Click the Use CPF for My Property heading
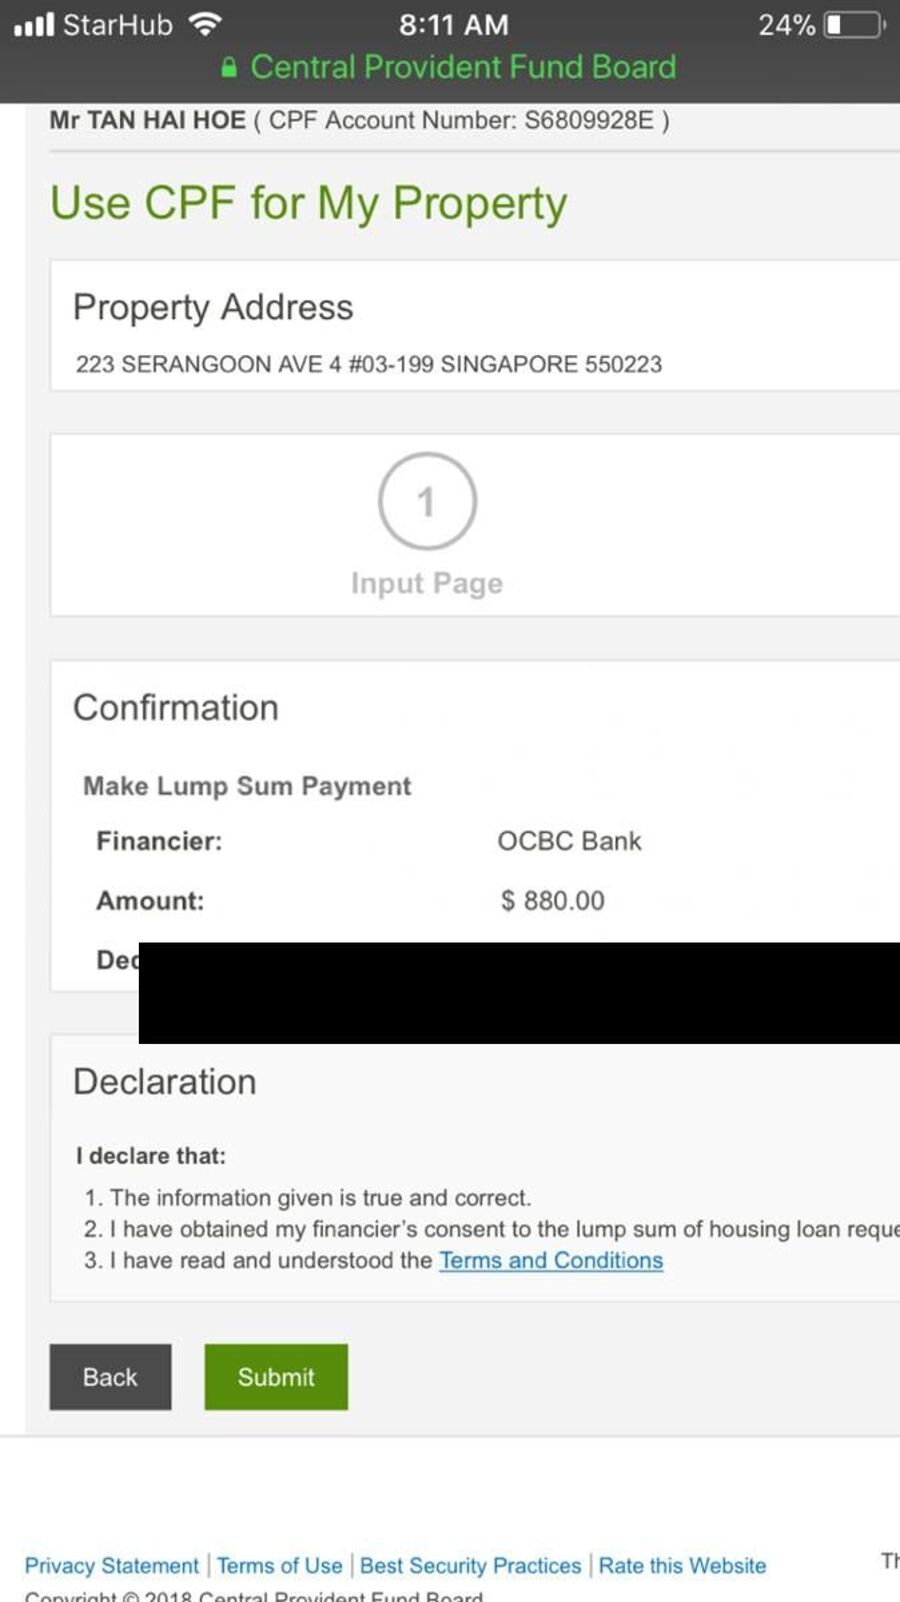Image resolution: width=900 pixels, height=1602 pixels. pyautogui.click(x=309, y=203)
